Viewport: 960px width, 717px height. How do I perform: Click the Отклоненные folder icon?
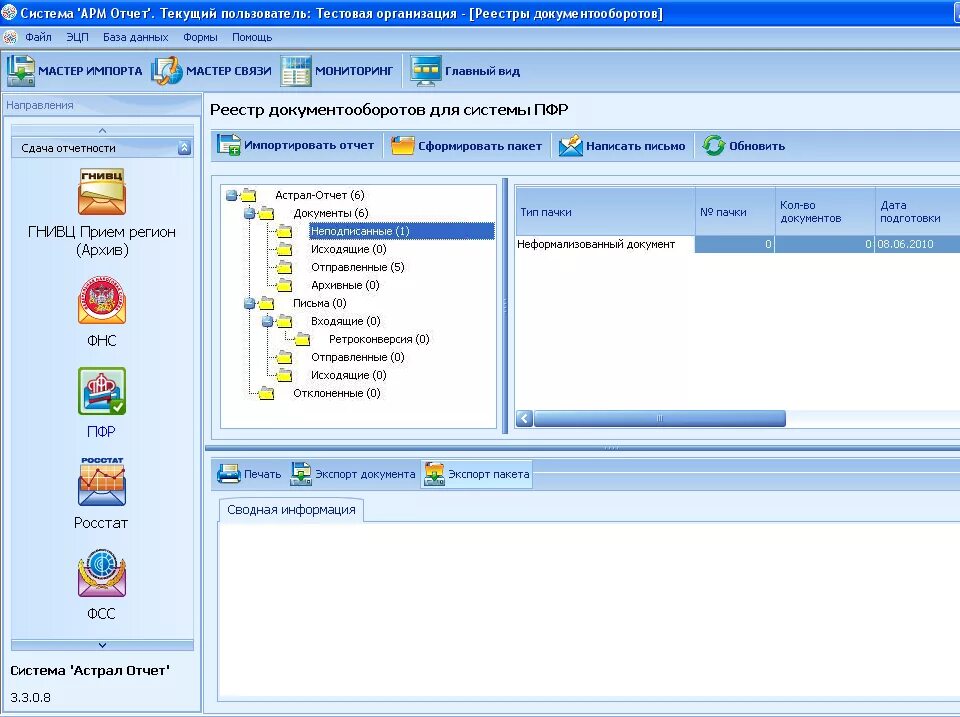coord(266,393)
